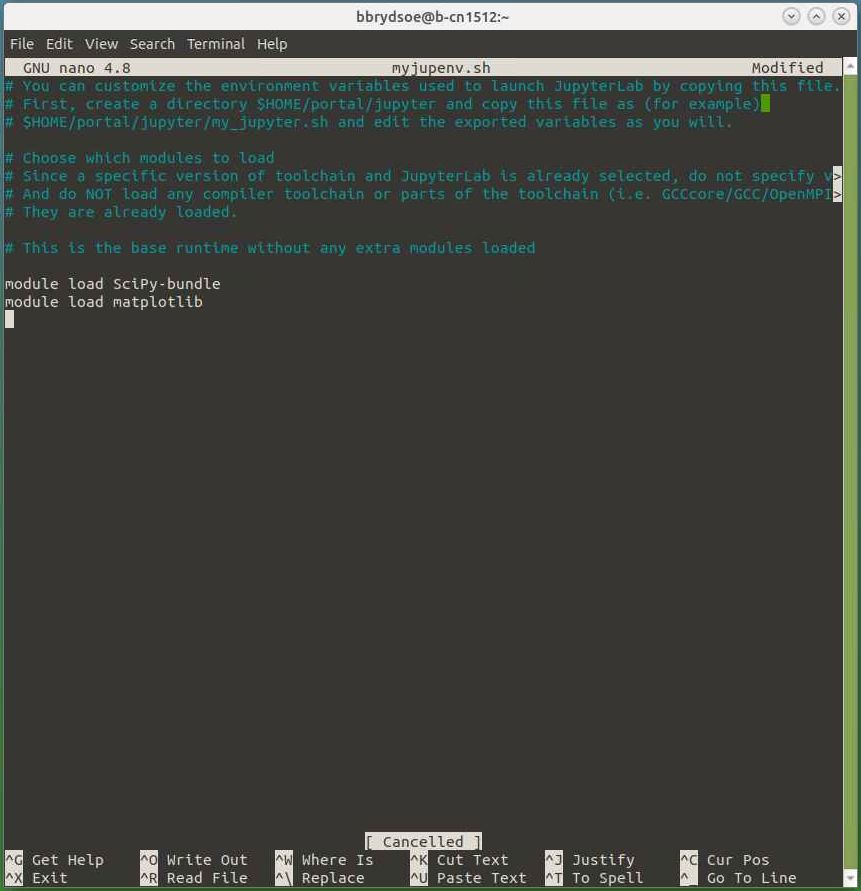The height and width of the screenshot is (891, 861).
Task: Click the '[ Cancelled ]' status message
Action: click(x=423, y=841)
